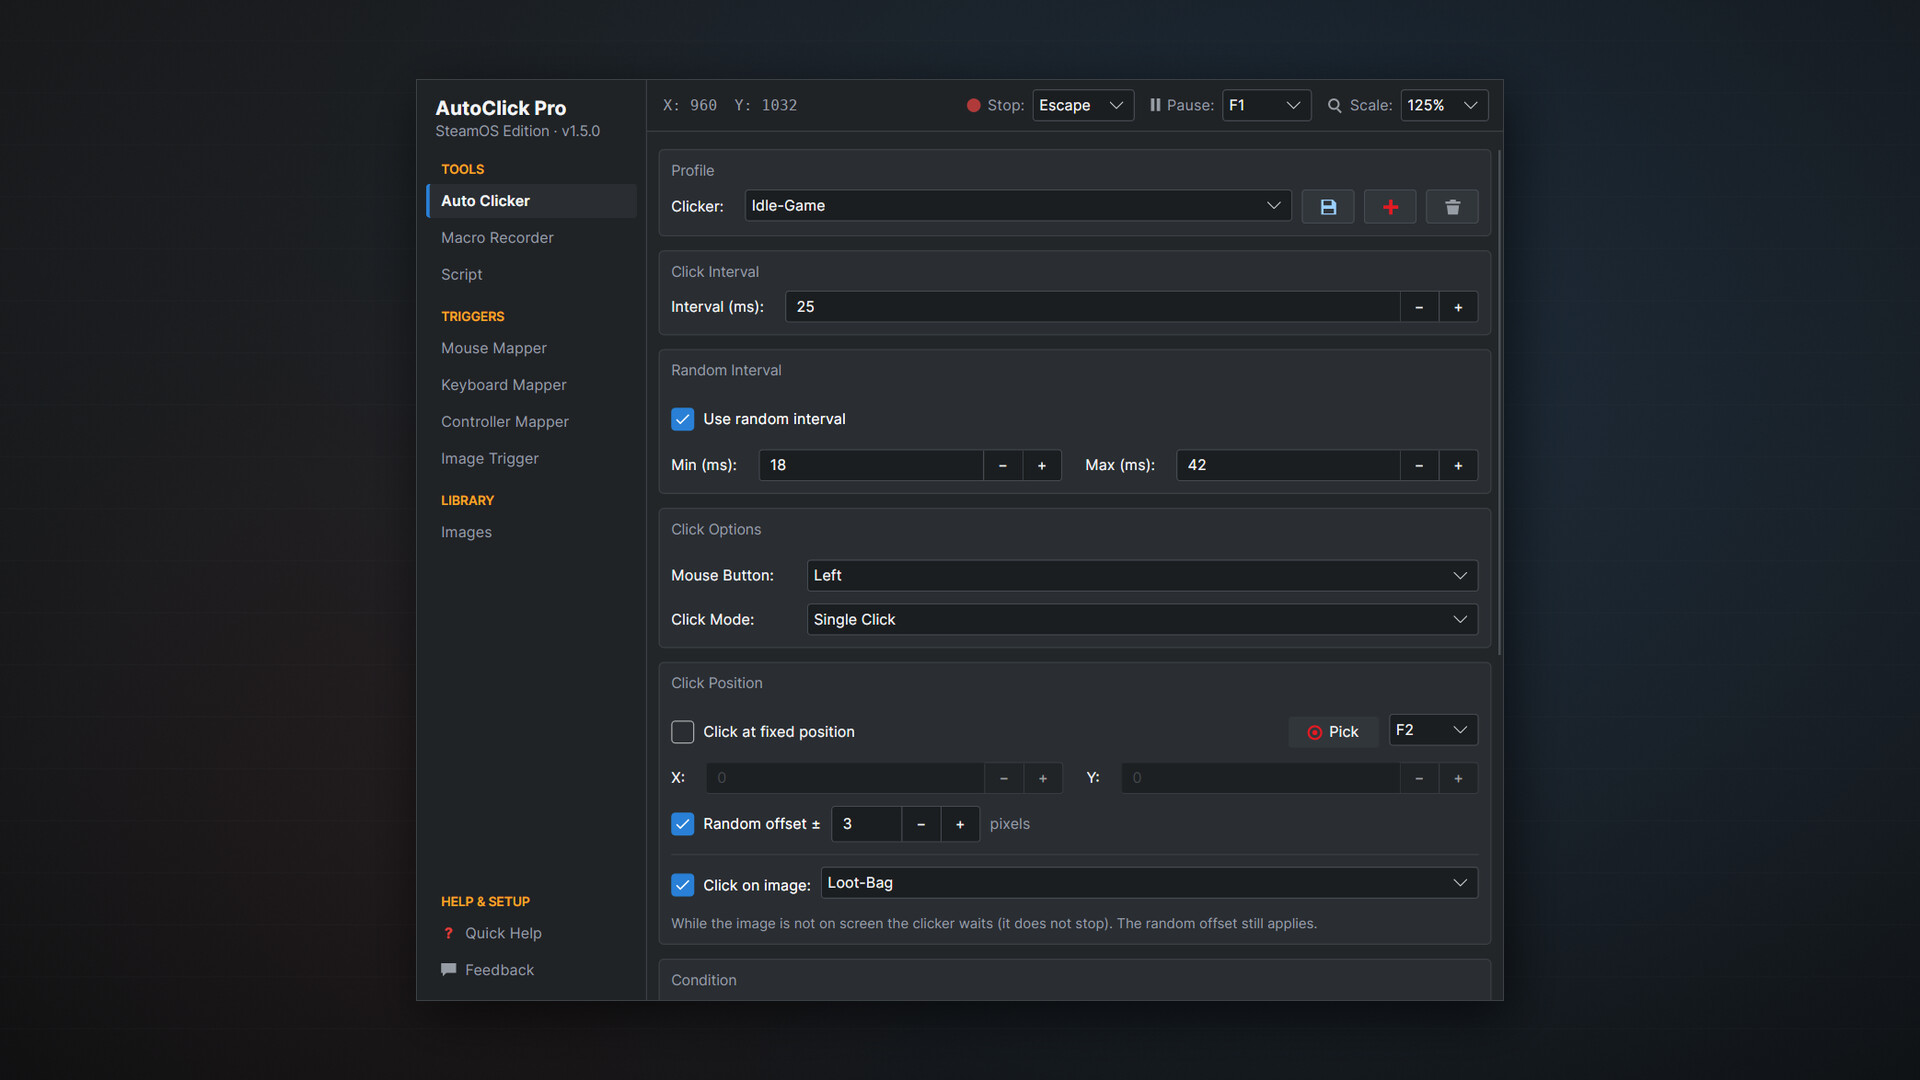This screenshot has width=1920, height=1080.
Task: Uncheck the Random offset checkbox
Action: (x=682, y=824)
